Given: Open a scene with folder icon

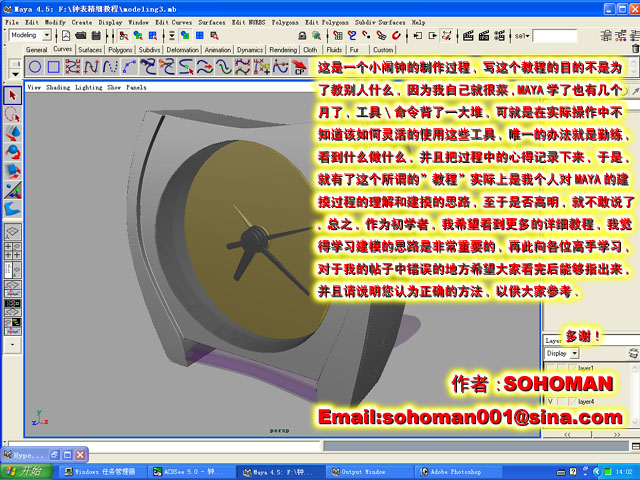Looking at the screenshot, I should (80, 36).
